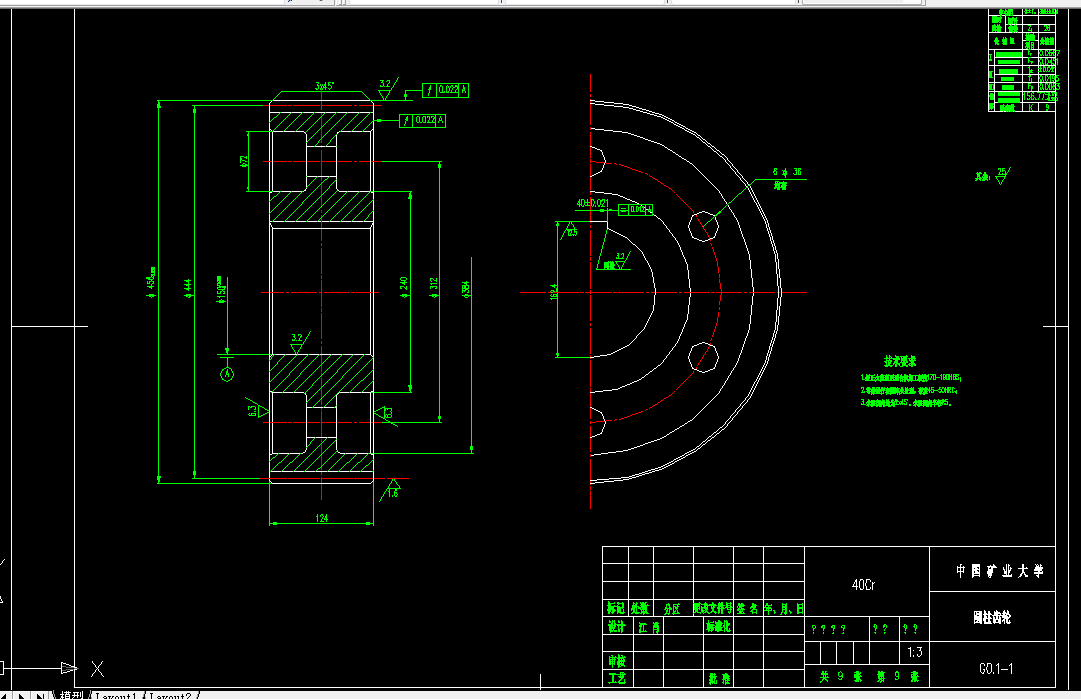
Task: Open the Layout1 tab
Action: pos(115,695)
